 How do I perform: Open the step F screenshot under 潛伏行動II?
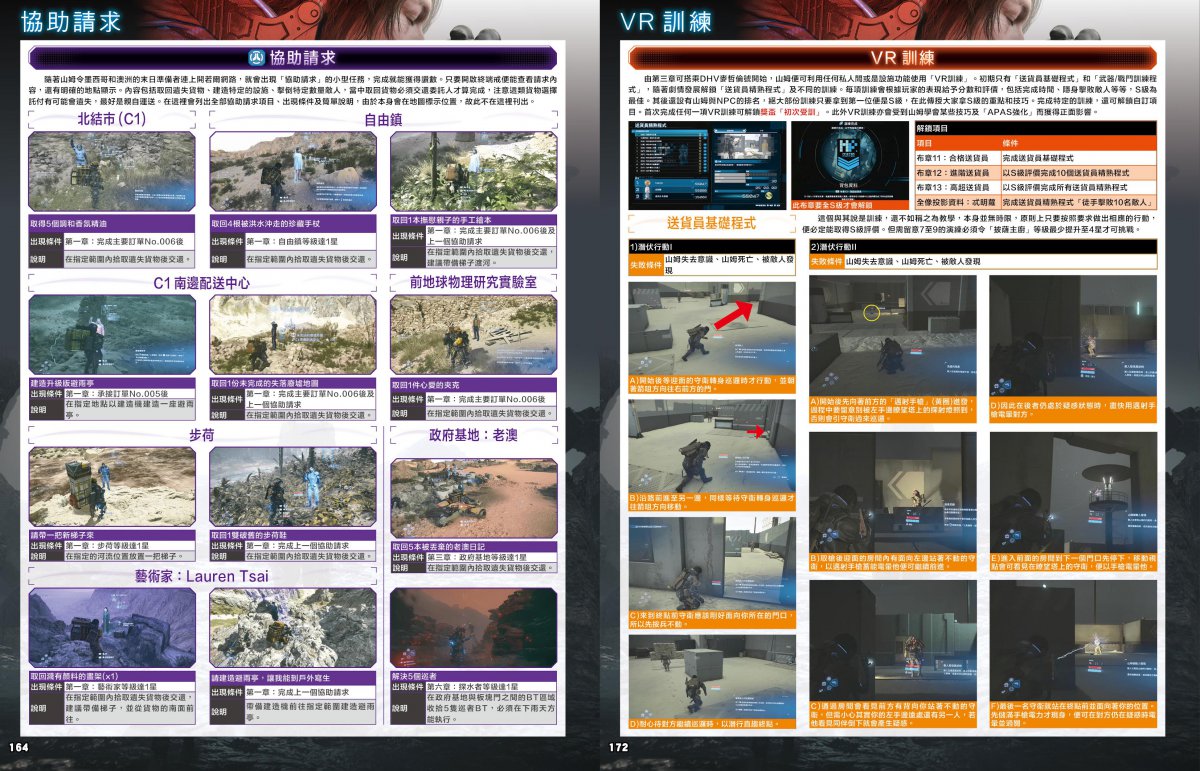click(x=1073, y=640)
